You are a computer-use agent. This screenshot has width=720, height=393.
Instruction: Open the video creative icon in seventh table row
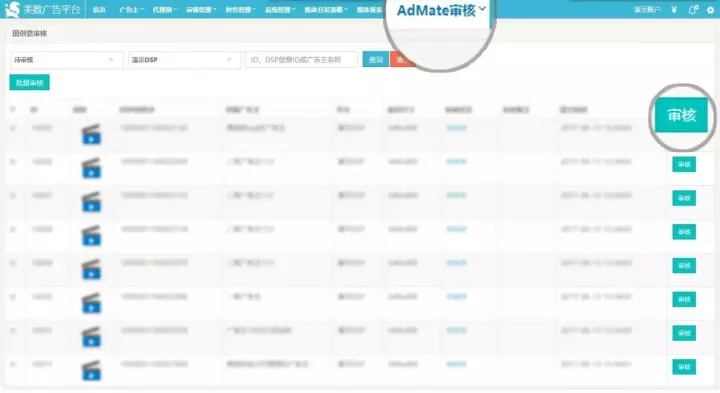tap(91, 337)
